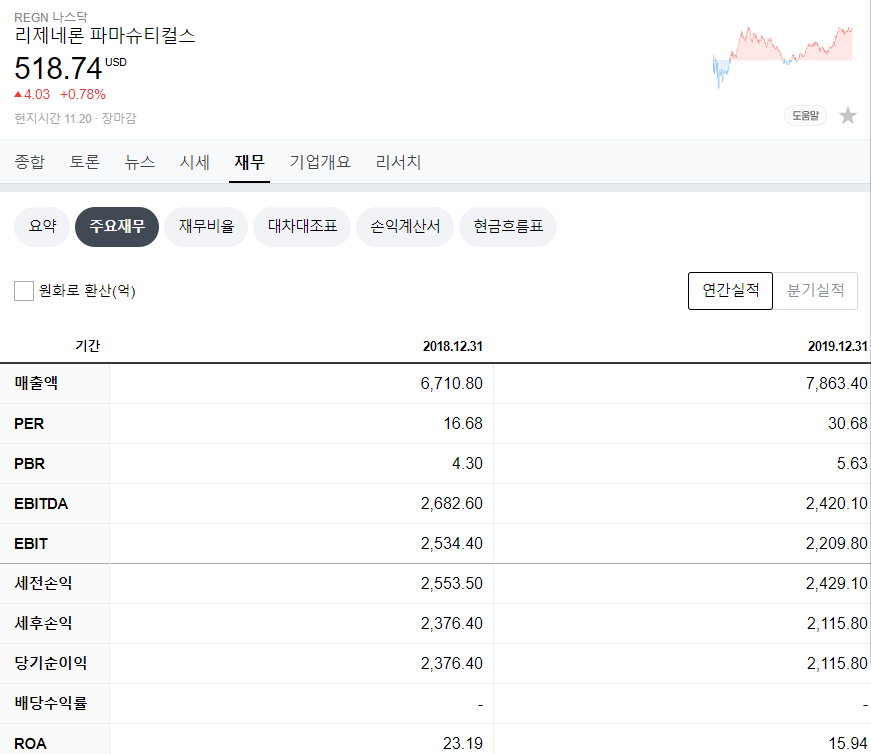
Task: Click the EBIT row label
Action: pos(31,543)
